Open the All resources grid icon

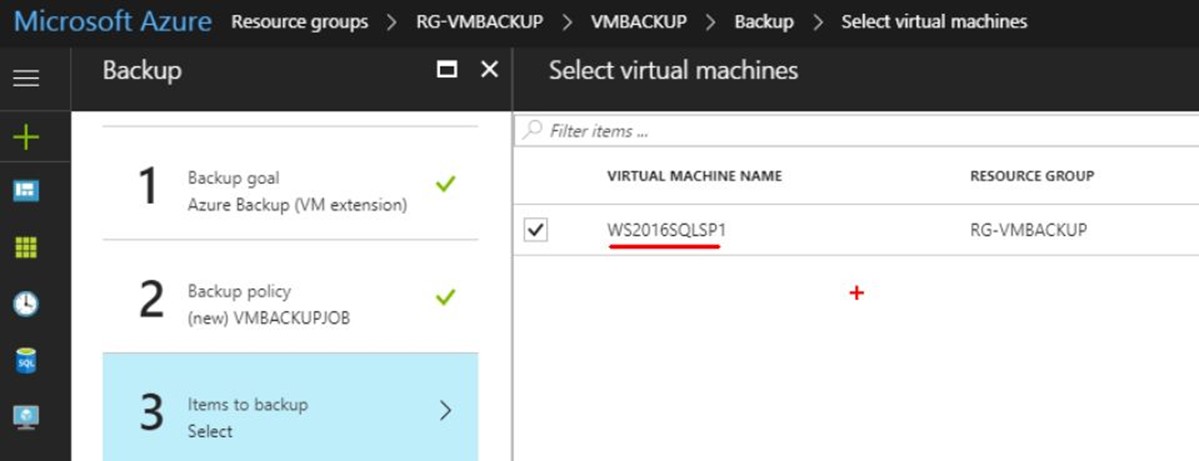click(26, 248)
